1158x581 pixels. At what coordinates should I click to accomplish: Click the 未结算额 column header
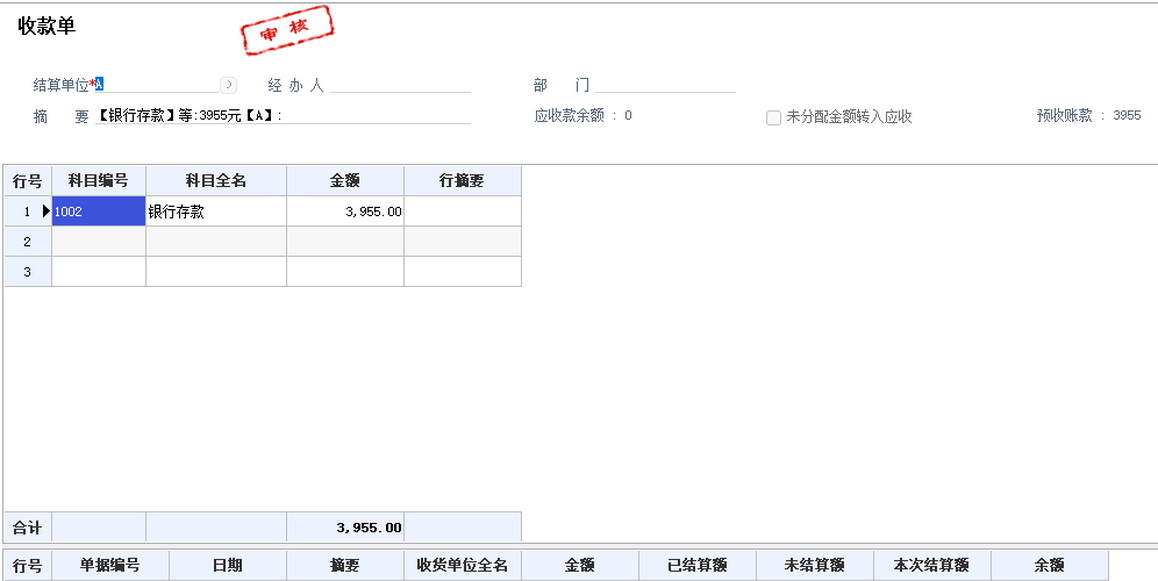pyautogui.click(x=815, y=565)
